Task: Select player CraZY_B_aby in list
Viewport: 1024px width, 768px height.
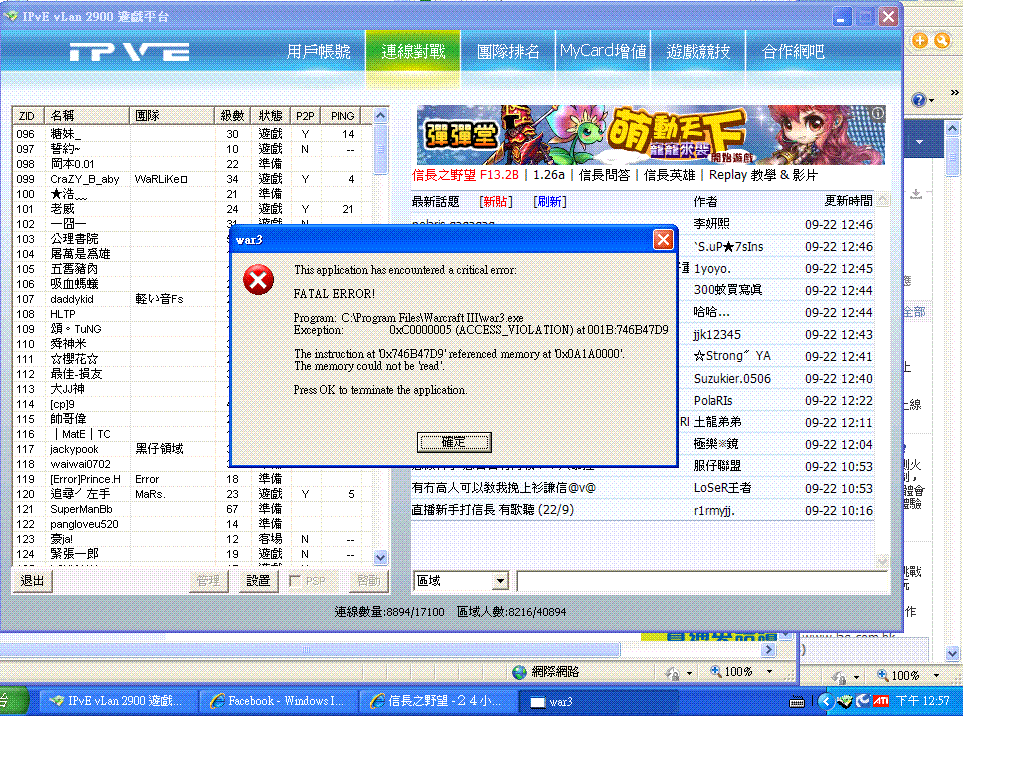Action: pos(193,179)
